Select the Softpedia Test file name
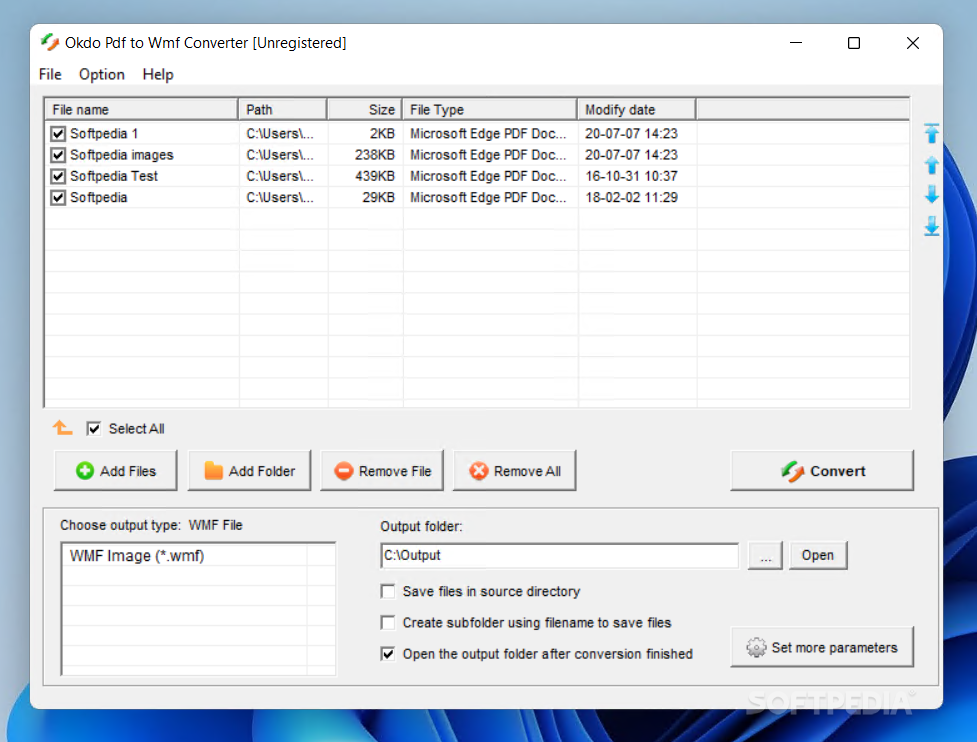This screenshot has width=977, height=742. [x=114, y=176]
